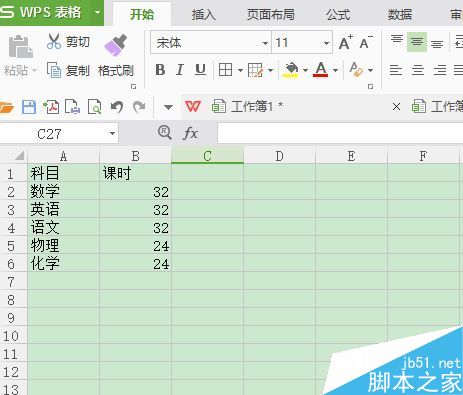
Task: Click cell containing 物理
Action: tap(63, 246)
